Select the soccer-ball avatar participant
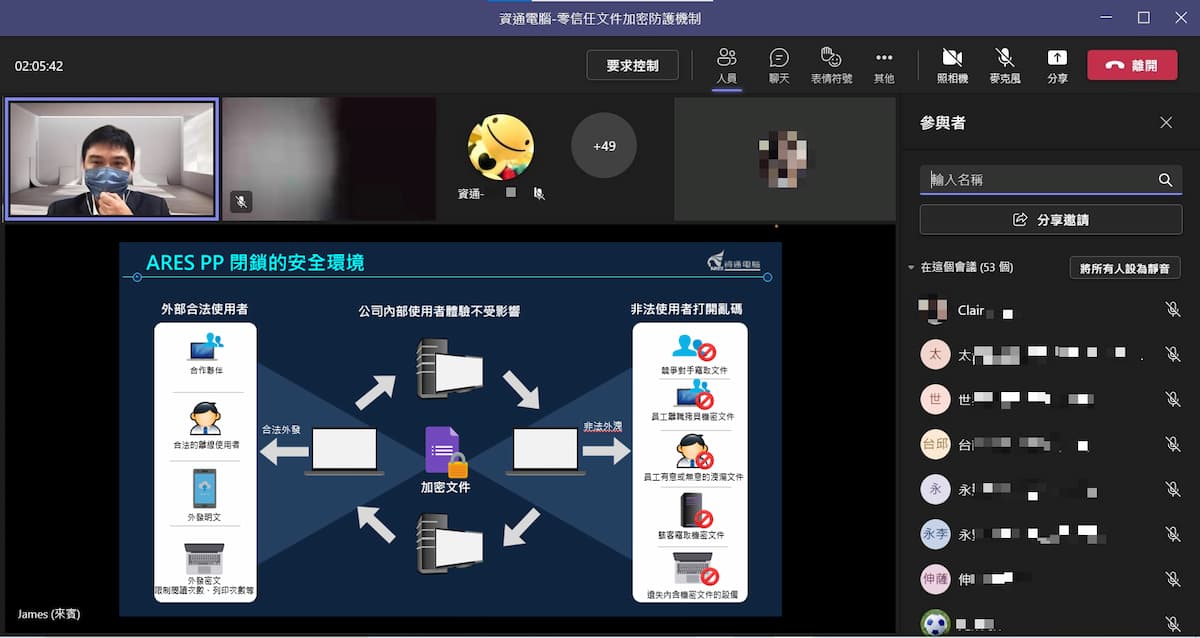This screenshot has width=1200, height=638. [x=935, y=623]
